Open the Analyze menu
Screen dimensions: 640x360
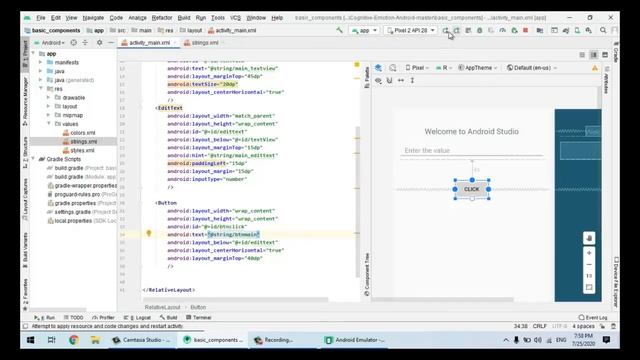tap(137, 18)
